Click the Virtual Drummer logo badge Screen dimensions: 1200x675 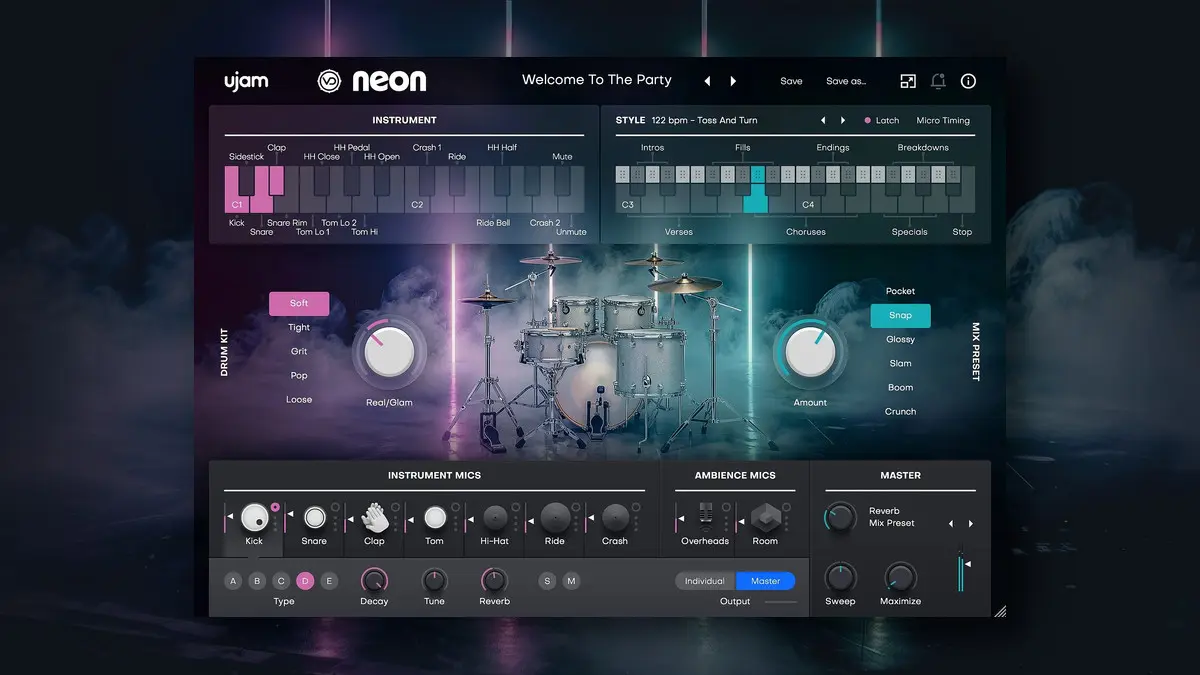(x=329, y=81)
